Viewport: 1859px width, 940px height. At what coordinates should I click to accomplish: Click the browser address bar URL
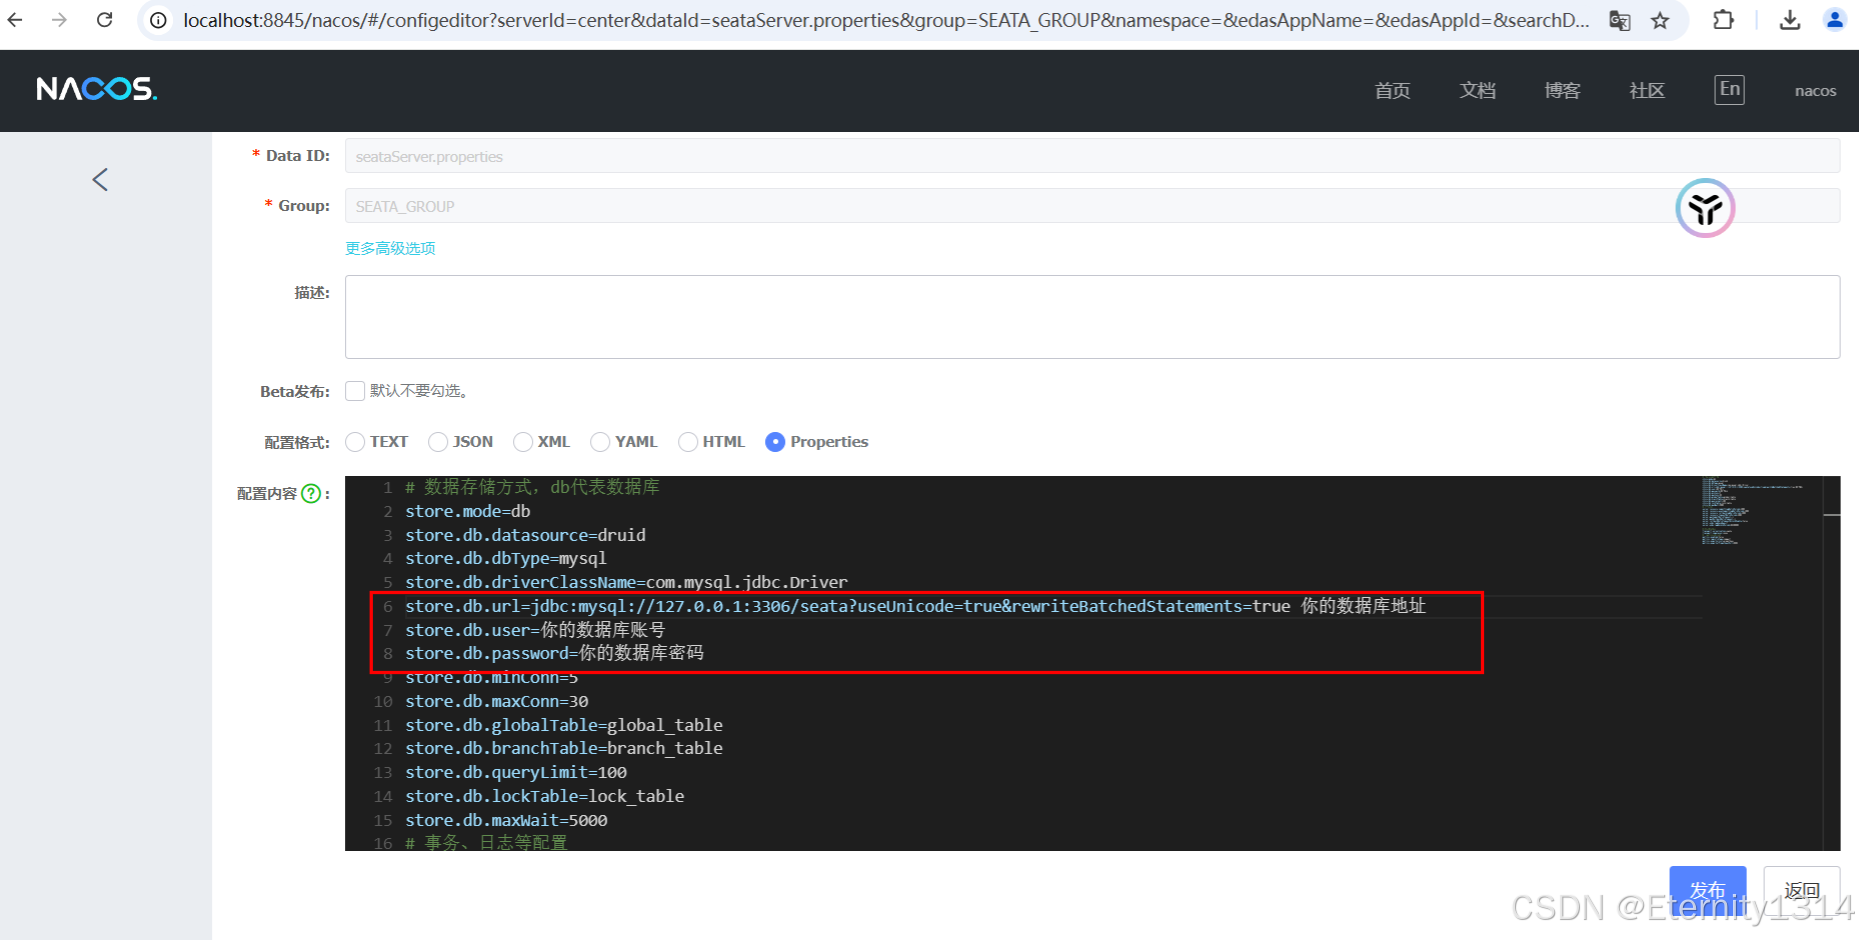pos(885,20)
